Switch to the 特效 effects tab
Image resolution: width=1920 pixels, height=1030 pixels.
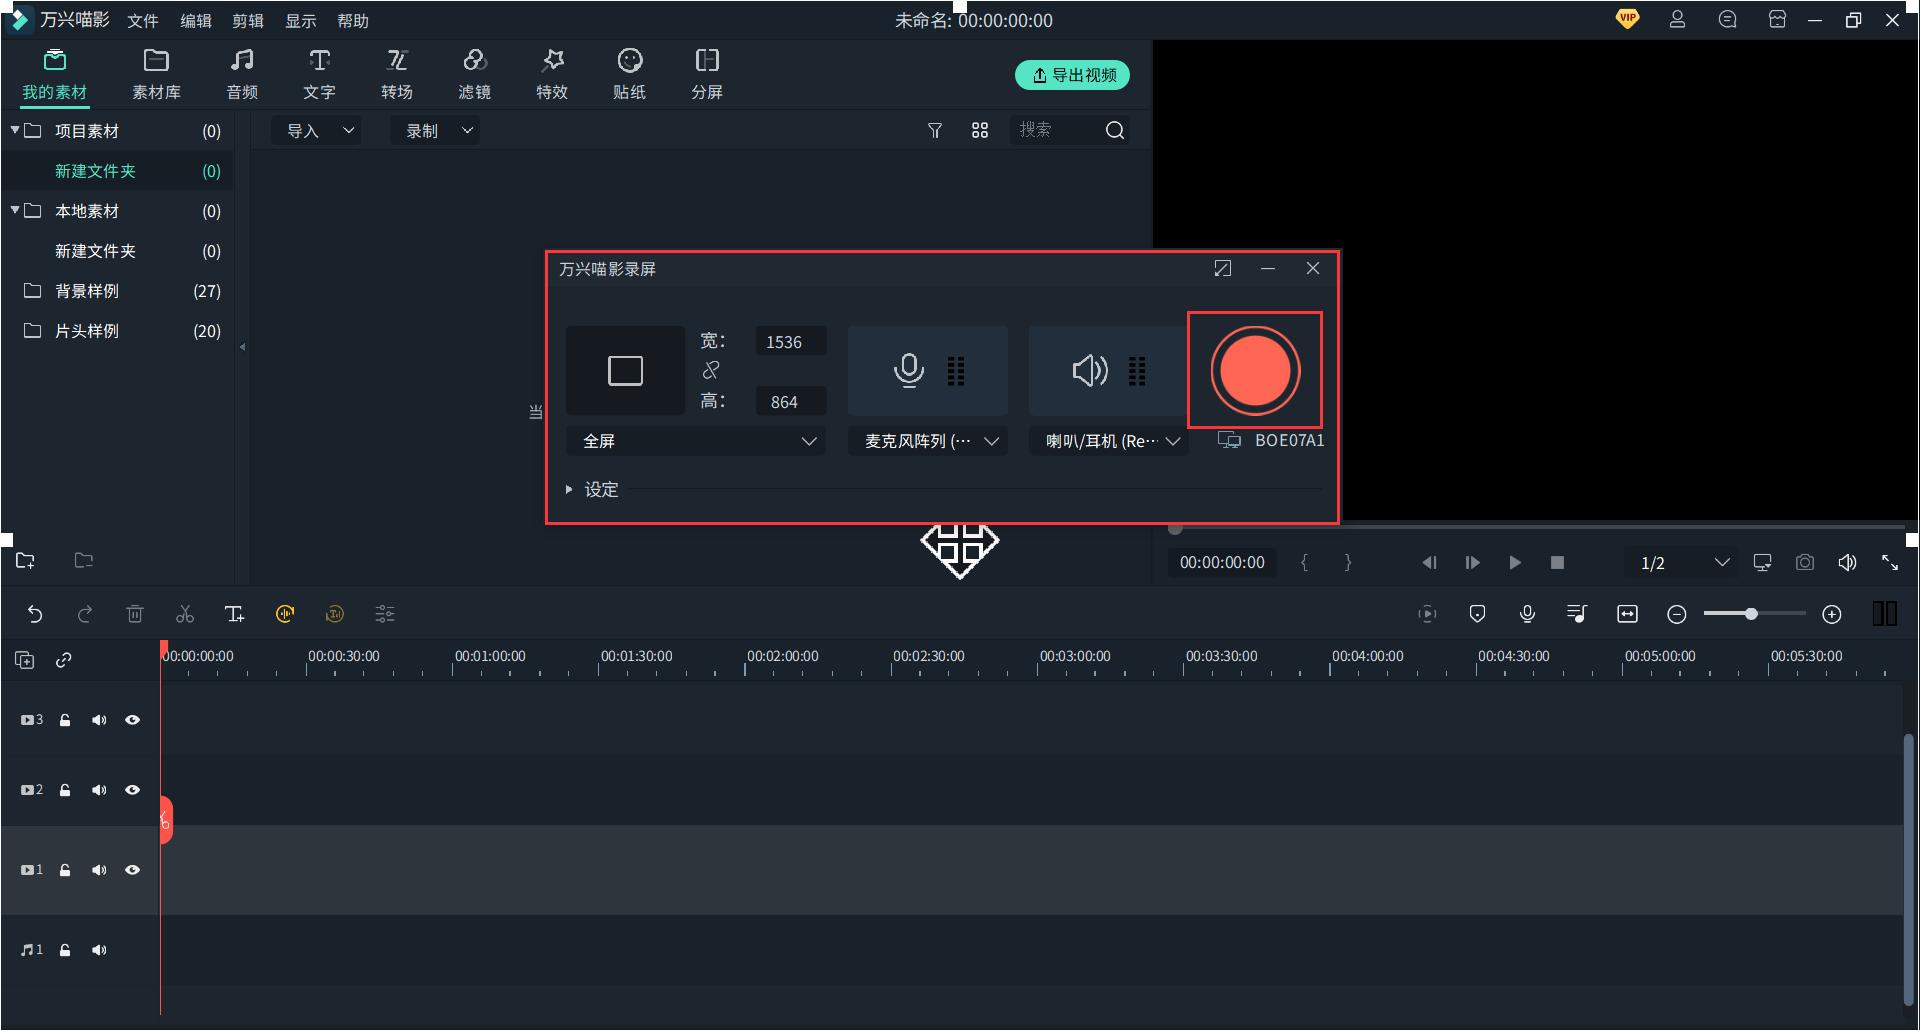pos(552,74)
